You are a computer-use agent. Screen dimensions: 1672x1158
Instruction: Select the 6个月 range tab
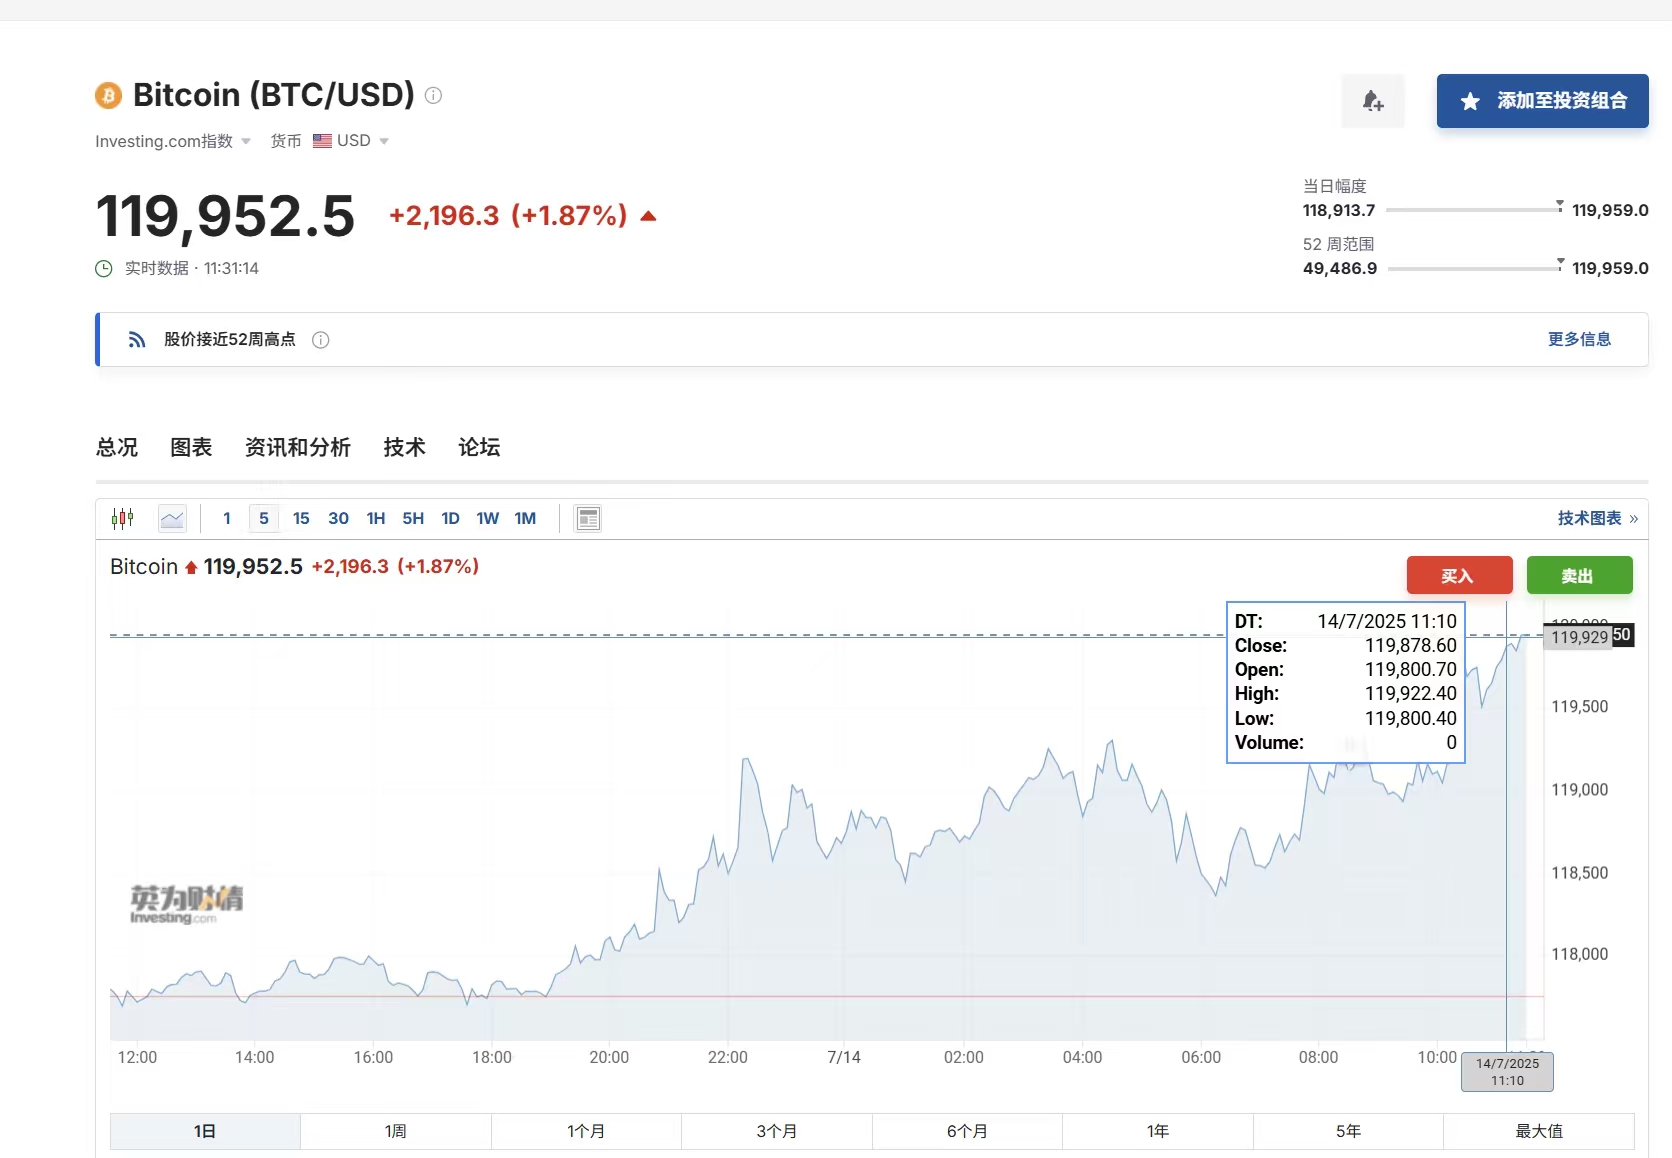(967, 1131)
